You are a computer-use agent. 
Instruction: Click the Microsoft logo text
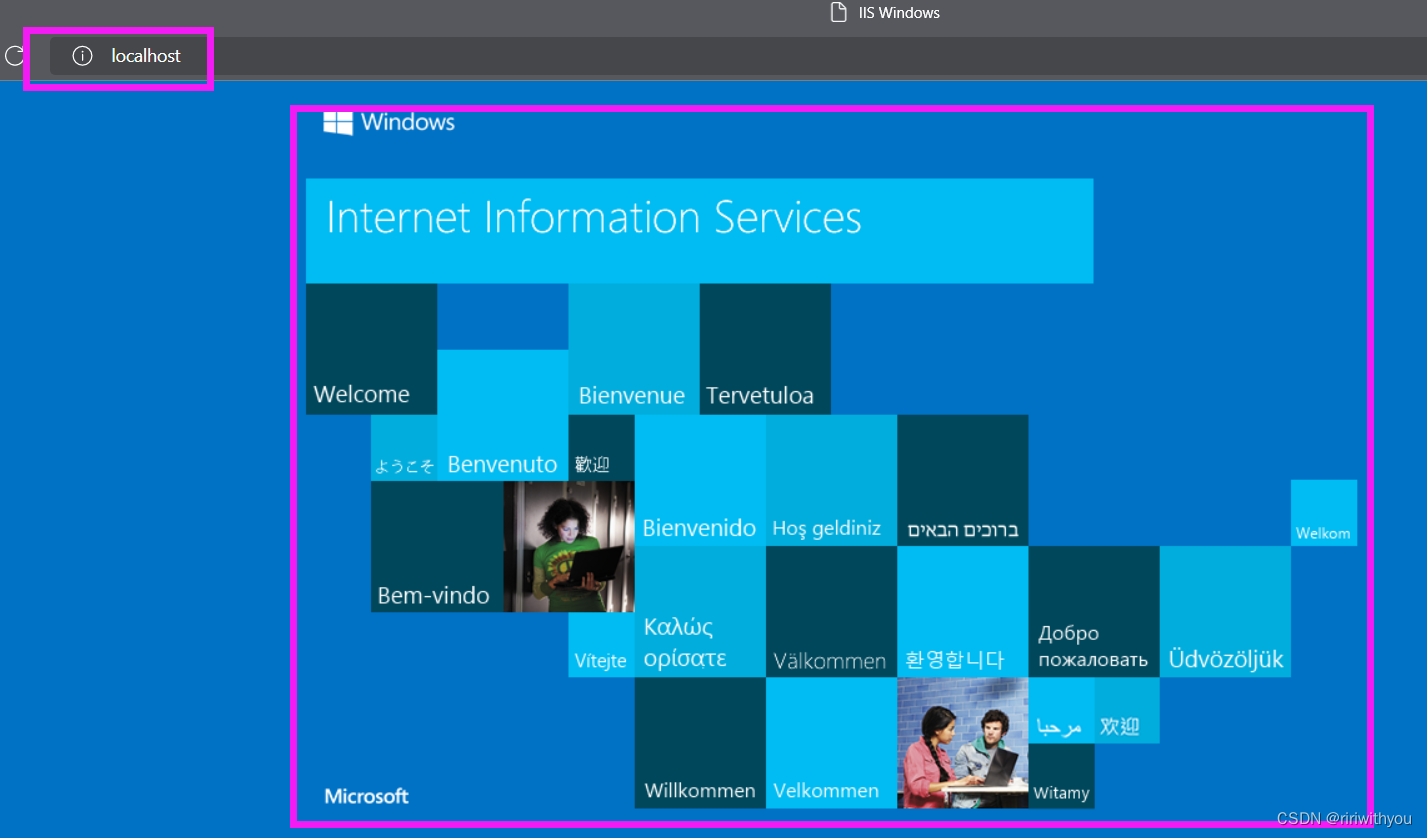pos(367,796)
